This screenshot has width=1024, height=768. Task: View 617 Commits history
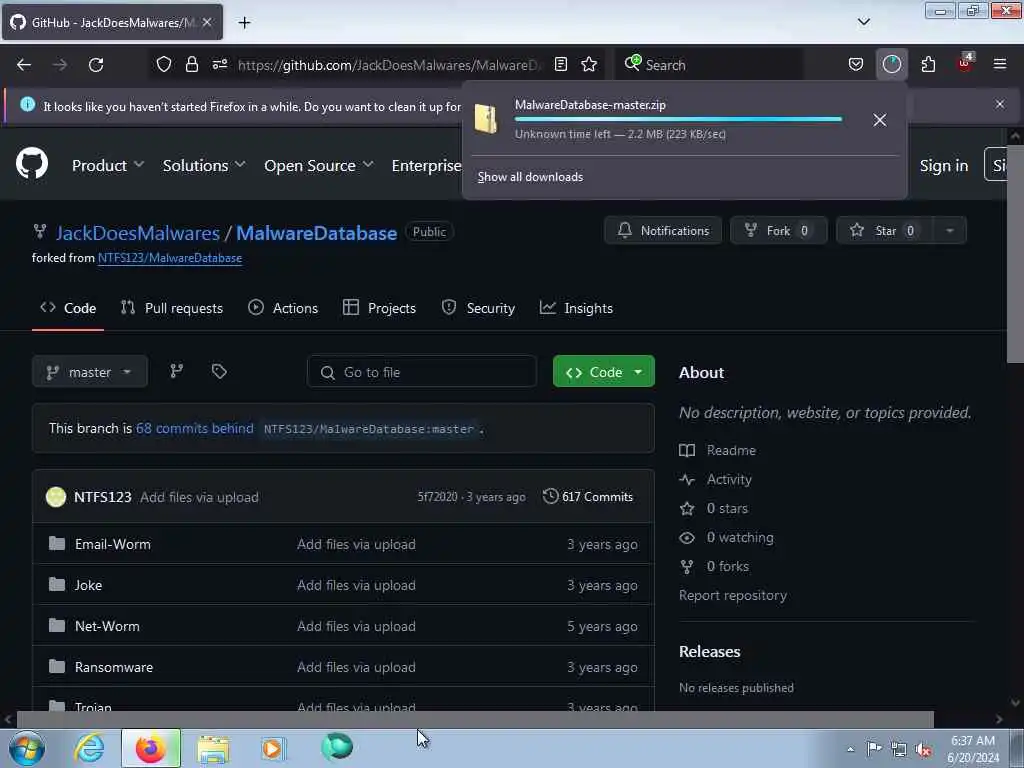point(588,497)
